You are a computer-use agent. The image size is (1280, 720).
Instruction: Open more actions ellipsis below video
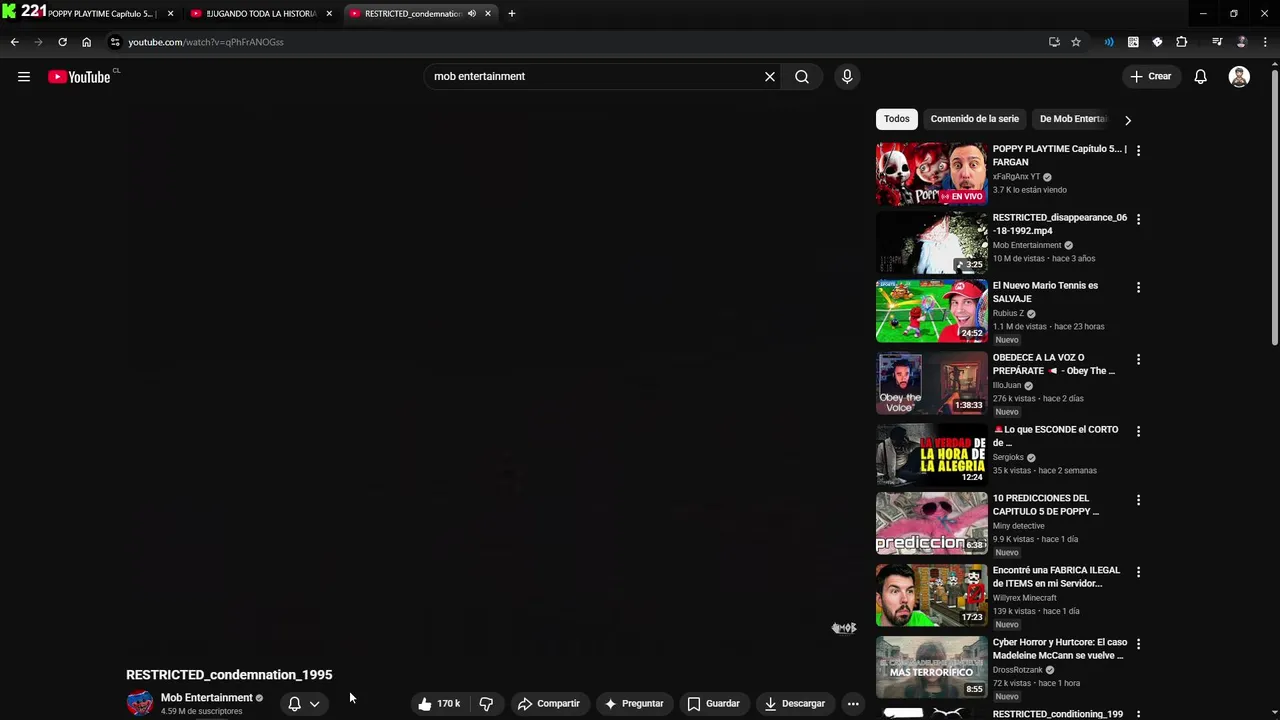[x=853, y=704]
